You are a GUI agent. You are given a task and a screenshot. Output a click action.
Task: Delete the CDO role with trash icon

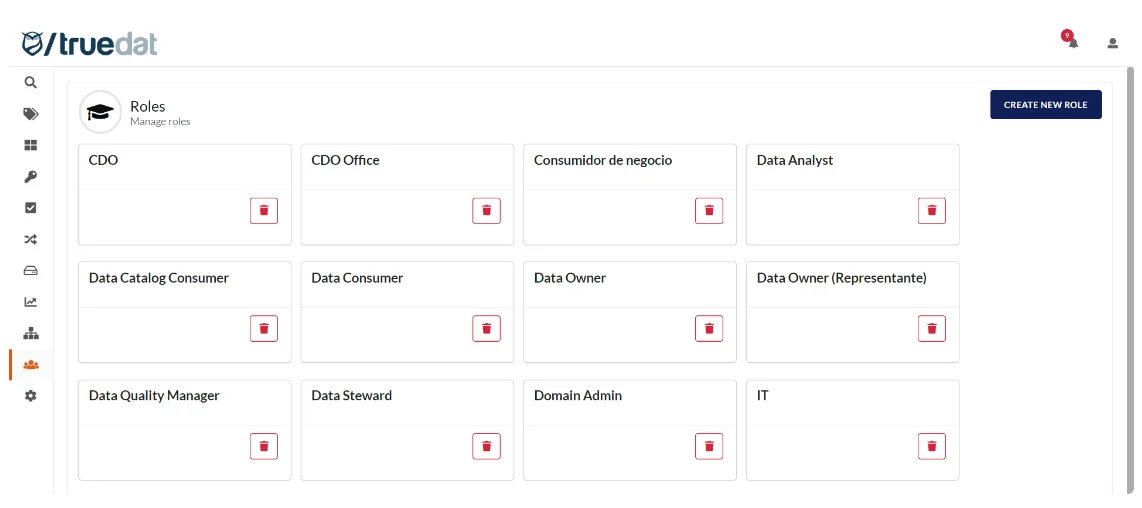tap(264, 211)
